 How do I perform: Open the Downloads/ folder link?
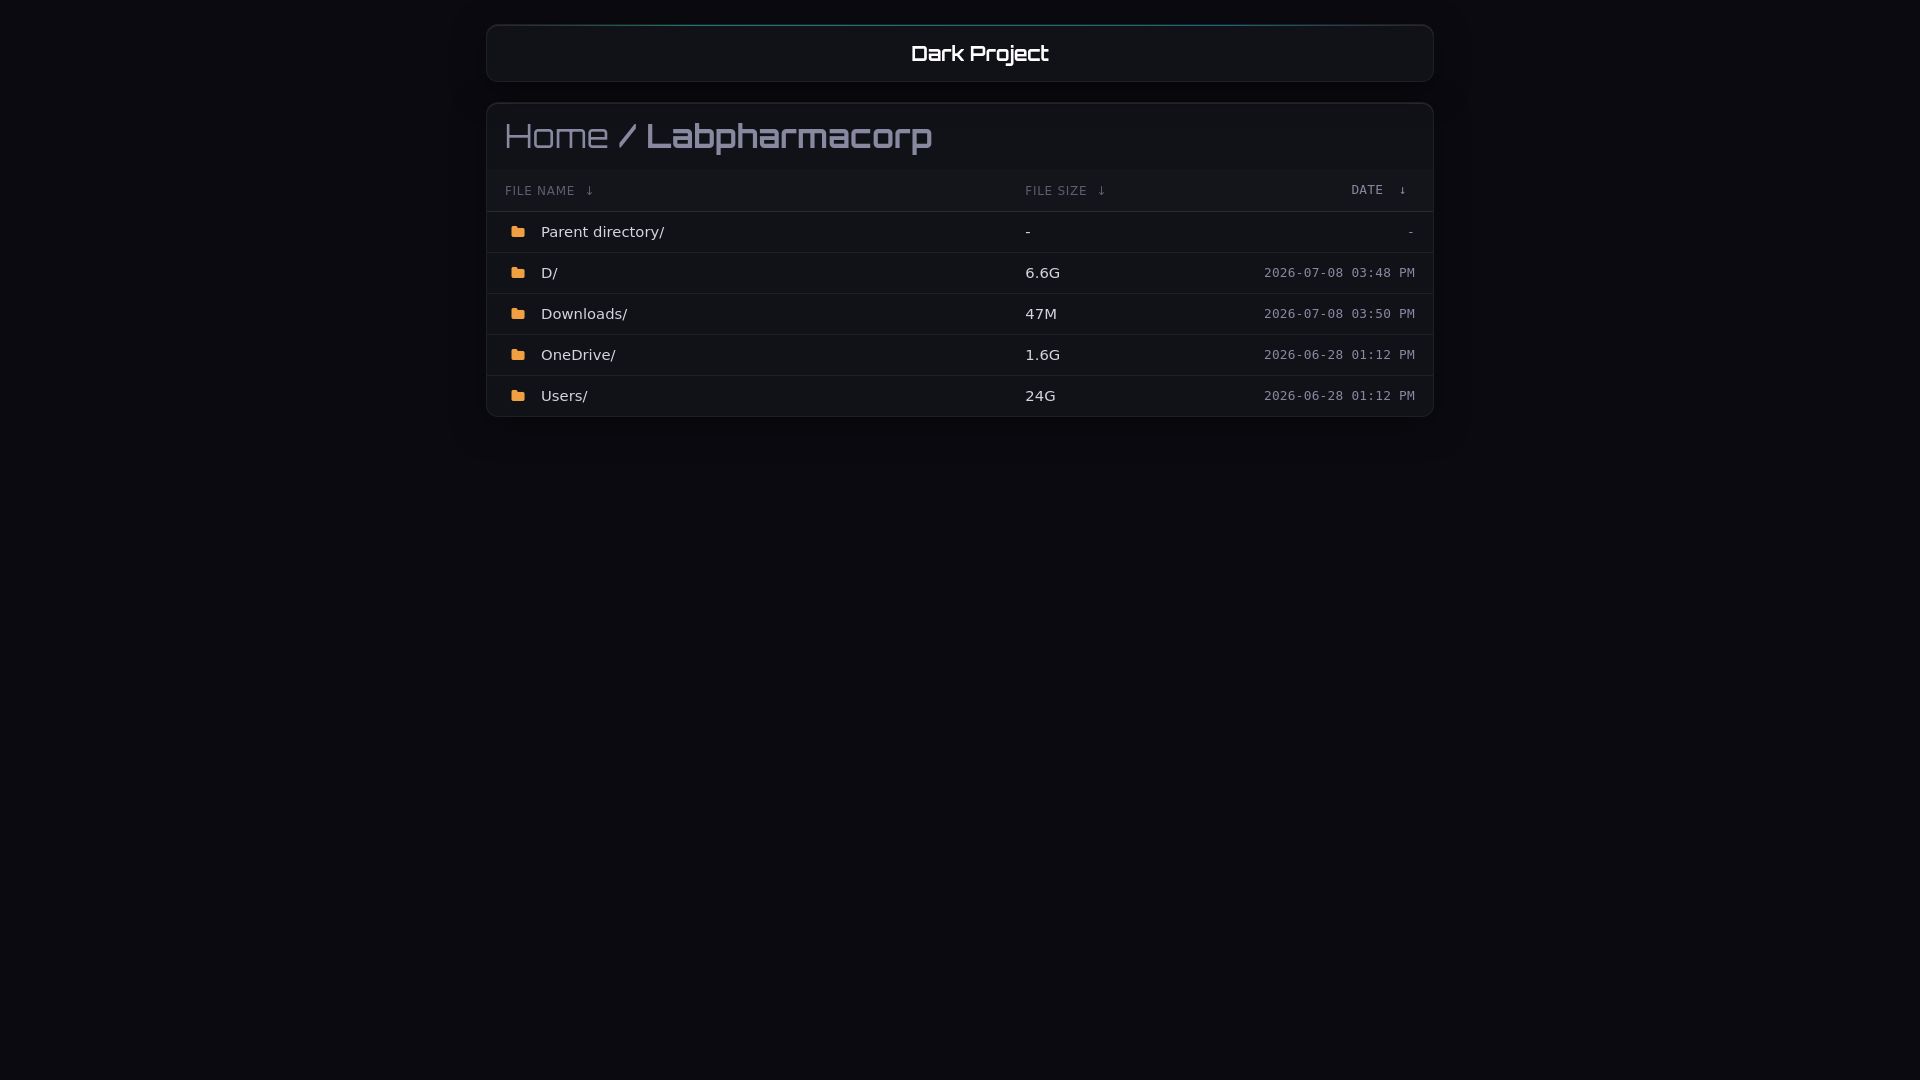pos(584,314)
